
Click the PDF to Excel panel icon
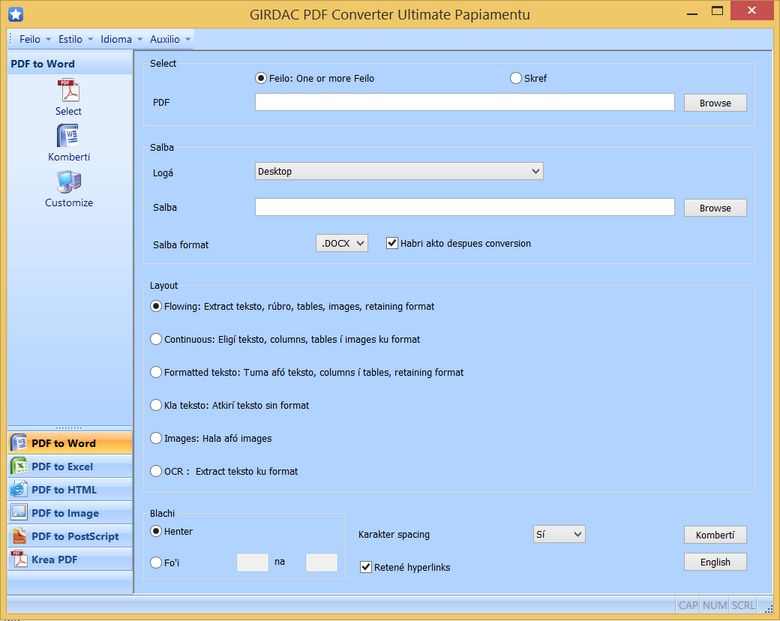[19, 466]
